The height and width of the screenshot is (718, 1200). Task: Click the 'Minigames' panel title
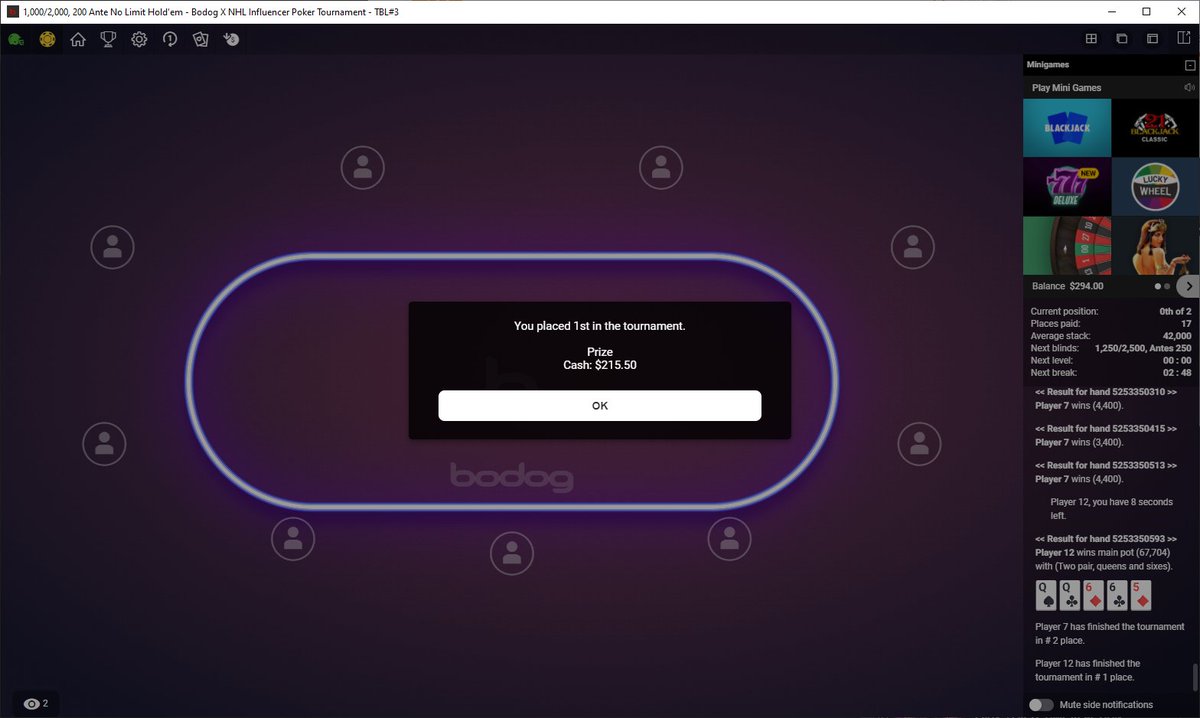pos(1047,65)
